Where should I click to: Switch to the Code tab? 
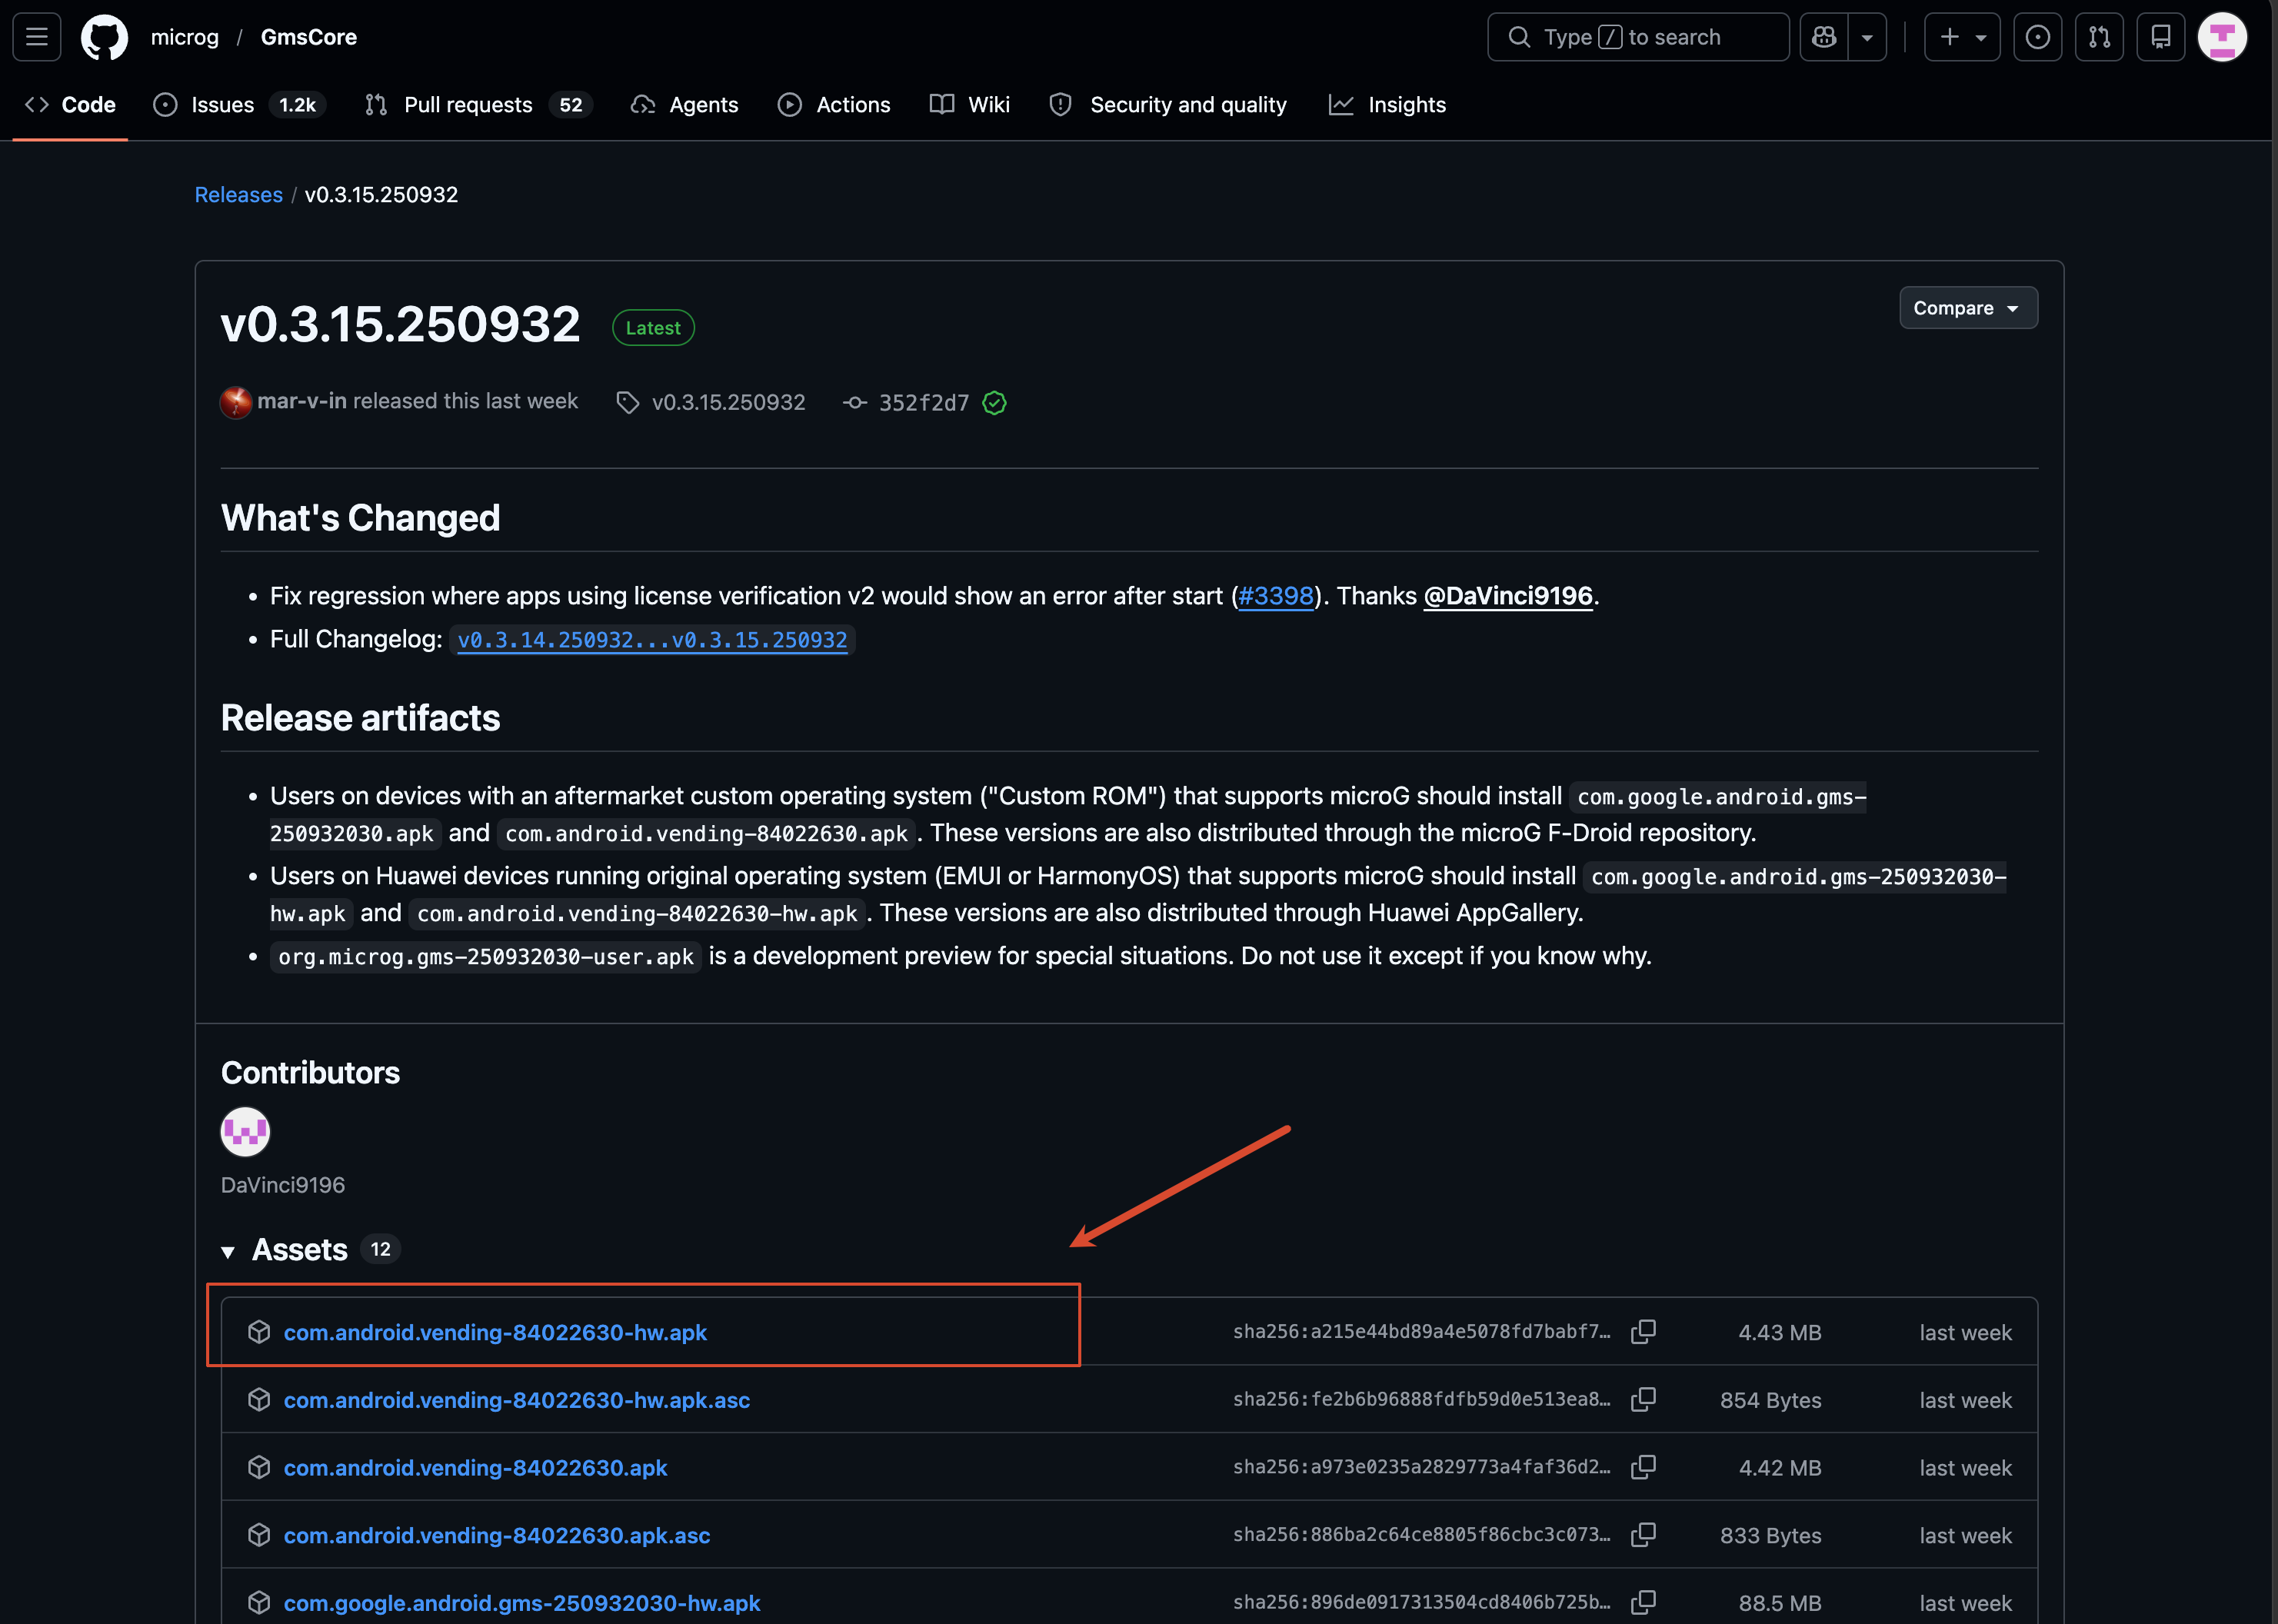70,105
